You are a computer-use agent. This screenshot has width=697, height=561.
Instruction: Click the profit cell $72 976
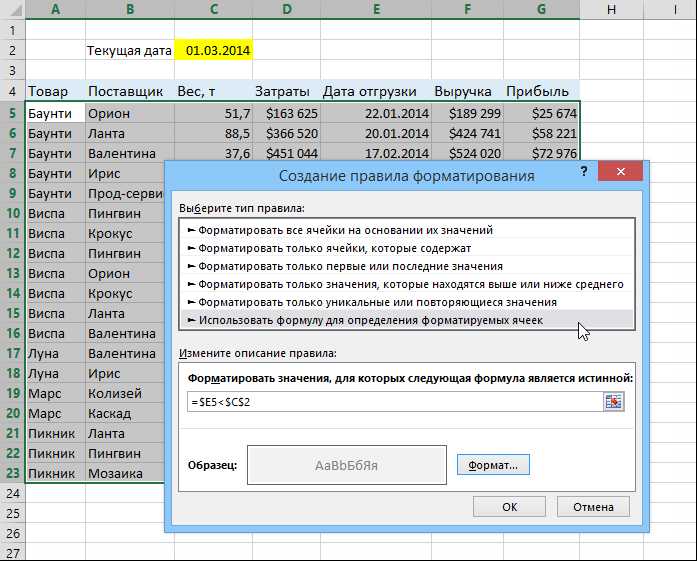[x=541, y=153]
